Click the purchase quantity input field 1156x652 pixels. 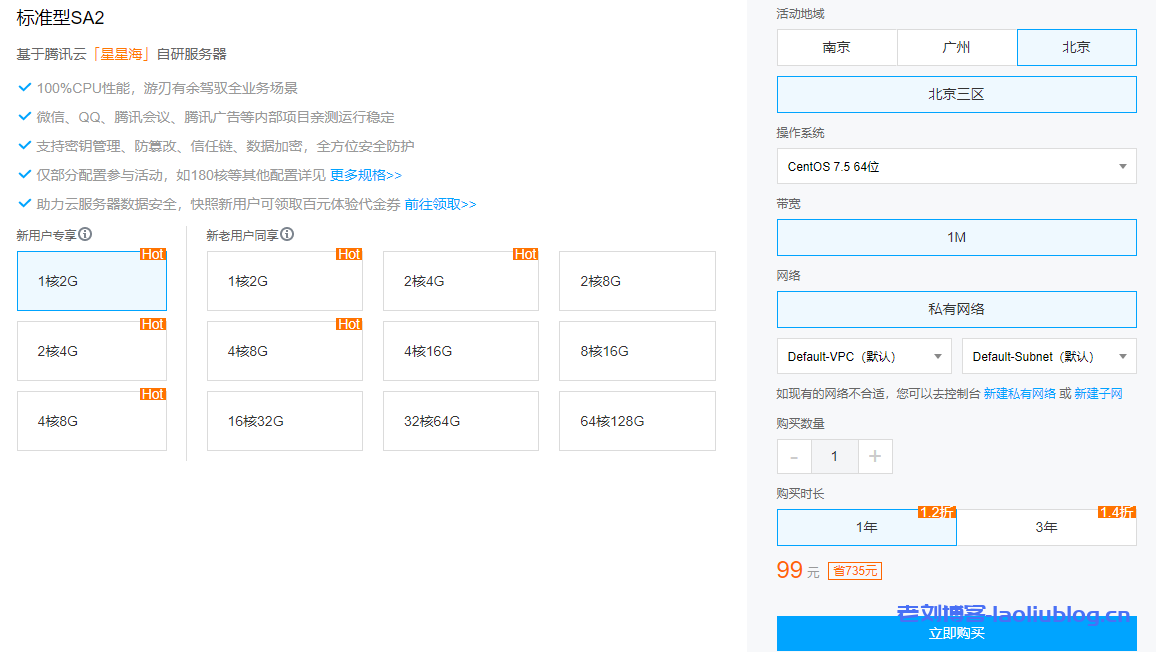834,457
